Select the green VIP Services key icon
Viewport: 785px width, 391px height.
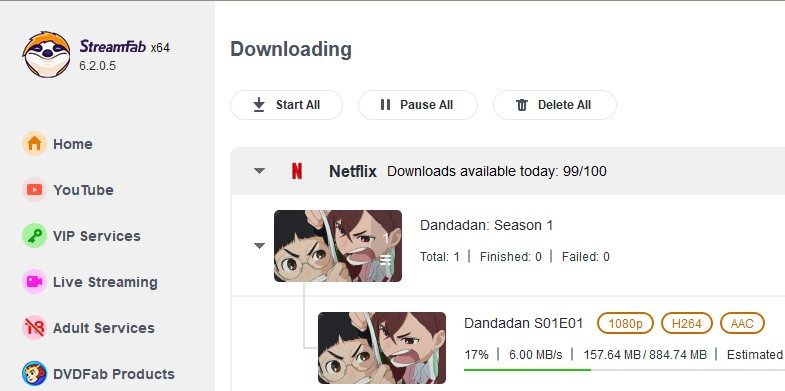click(x=34, y=236)
